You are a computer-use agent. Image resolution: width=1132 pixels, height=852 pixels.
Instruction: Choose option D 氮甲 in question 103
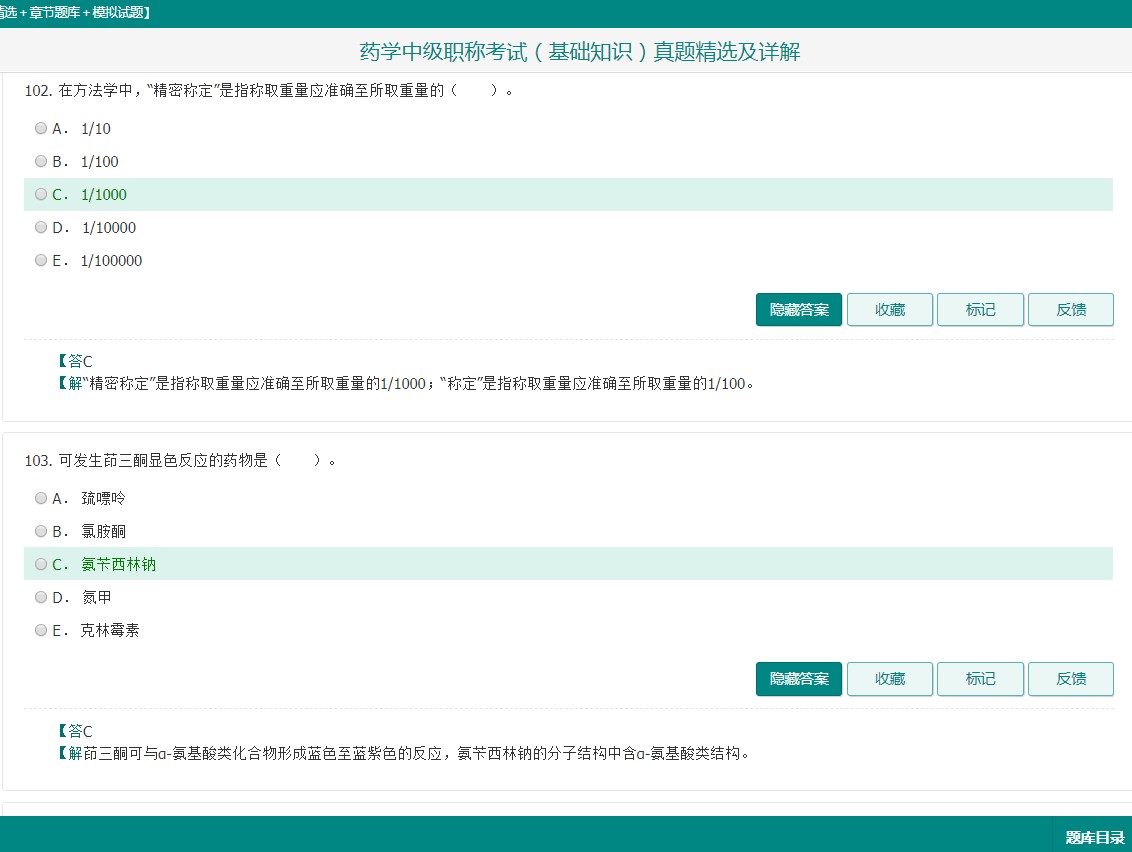click(x=41, y=597)
